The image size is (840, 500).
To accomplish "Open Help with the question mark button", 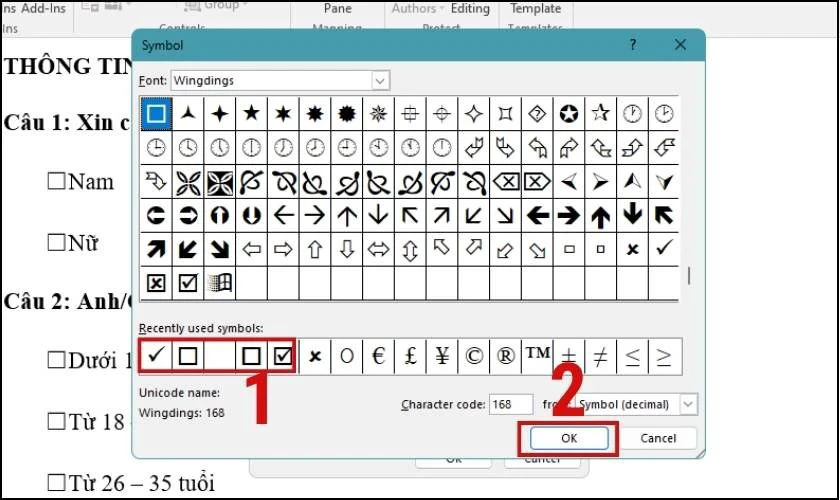I will 633,46.
